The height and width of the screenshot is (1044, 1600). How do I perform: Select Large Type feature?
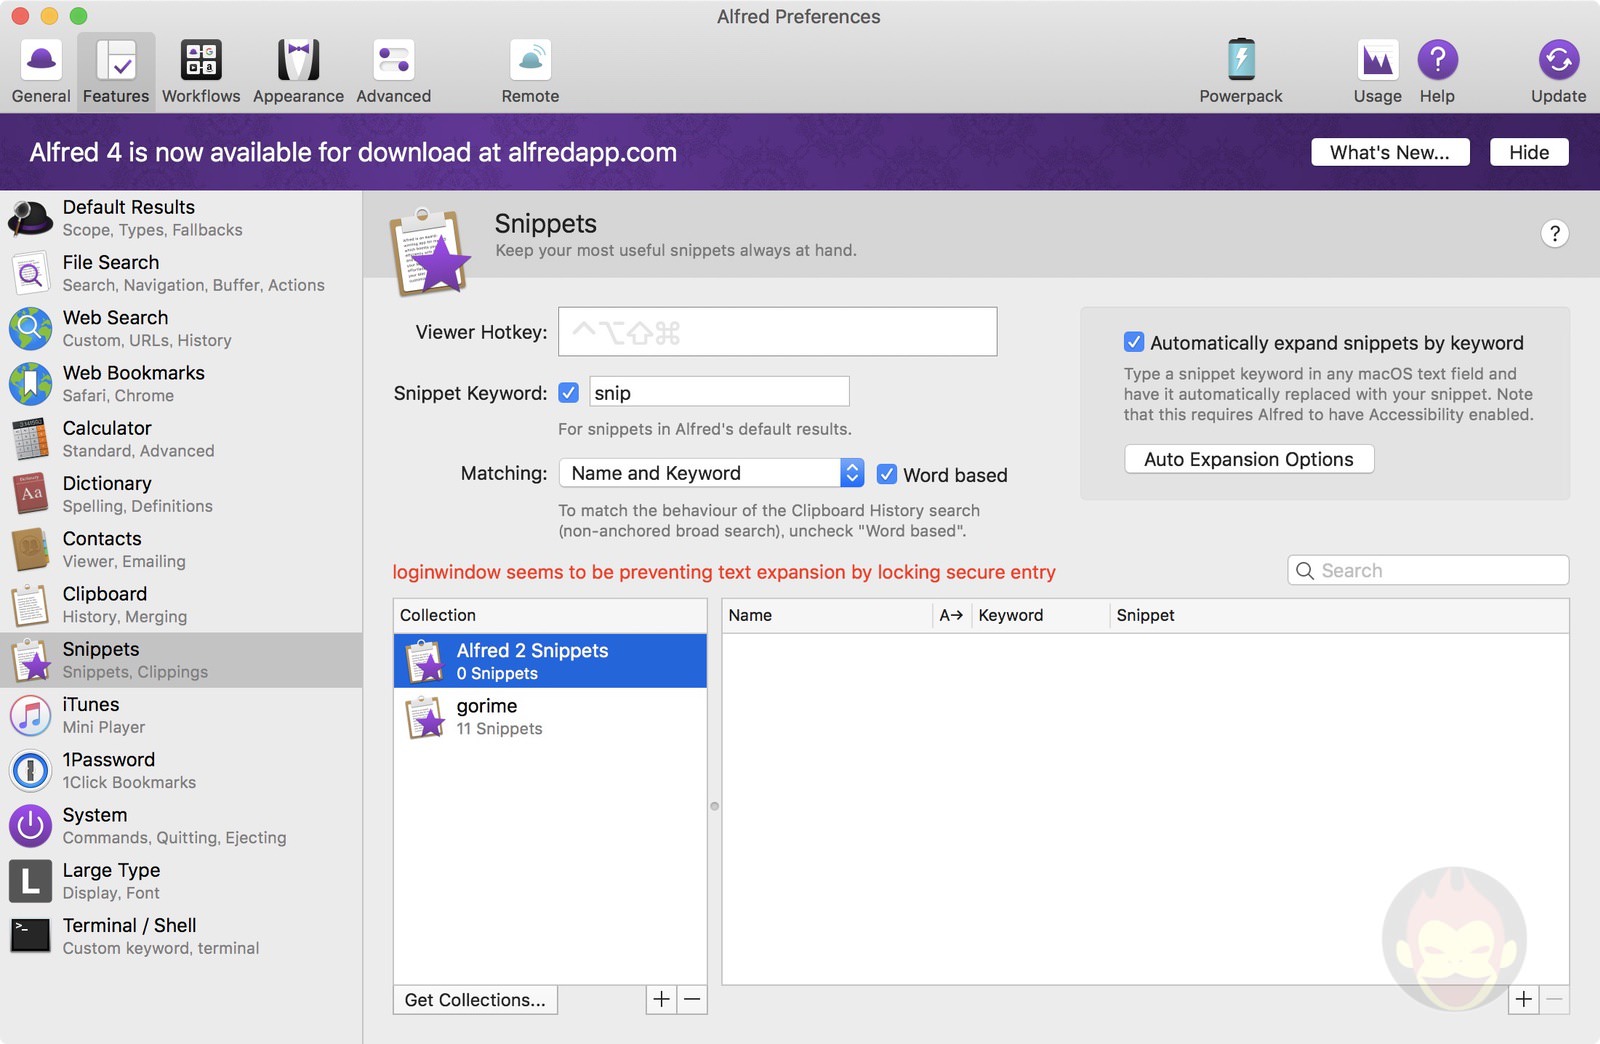coord(181,881)
